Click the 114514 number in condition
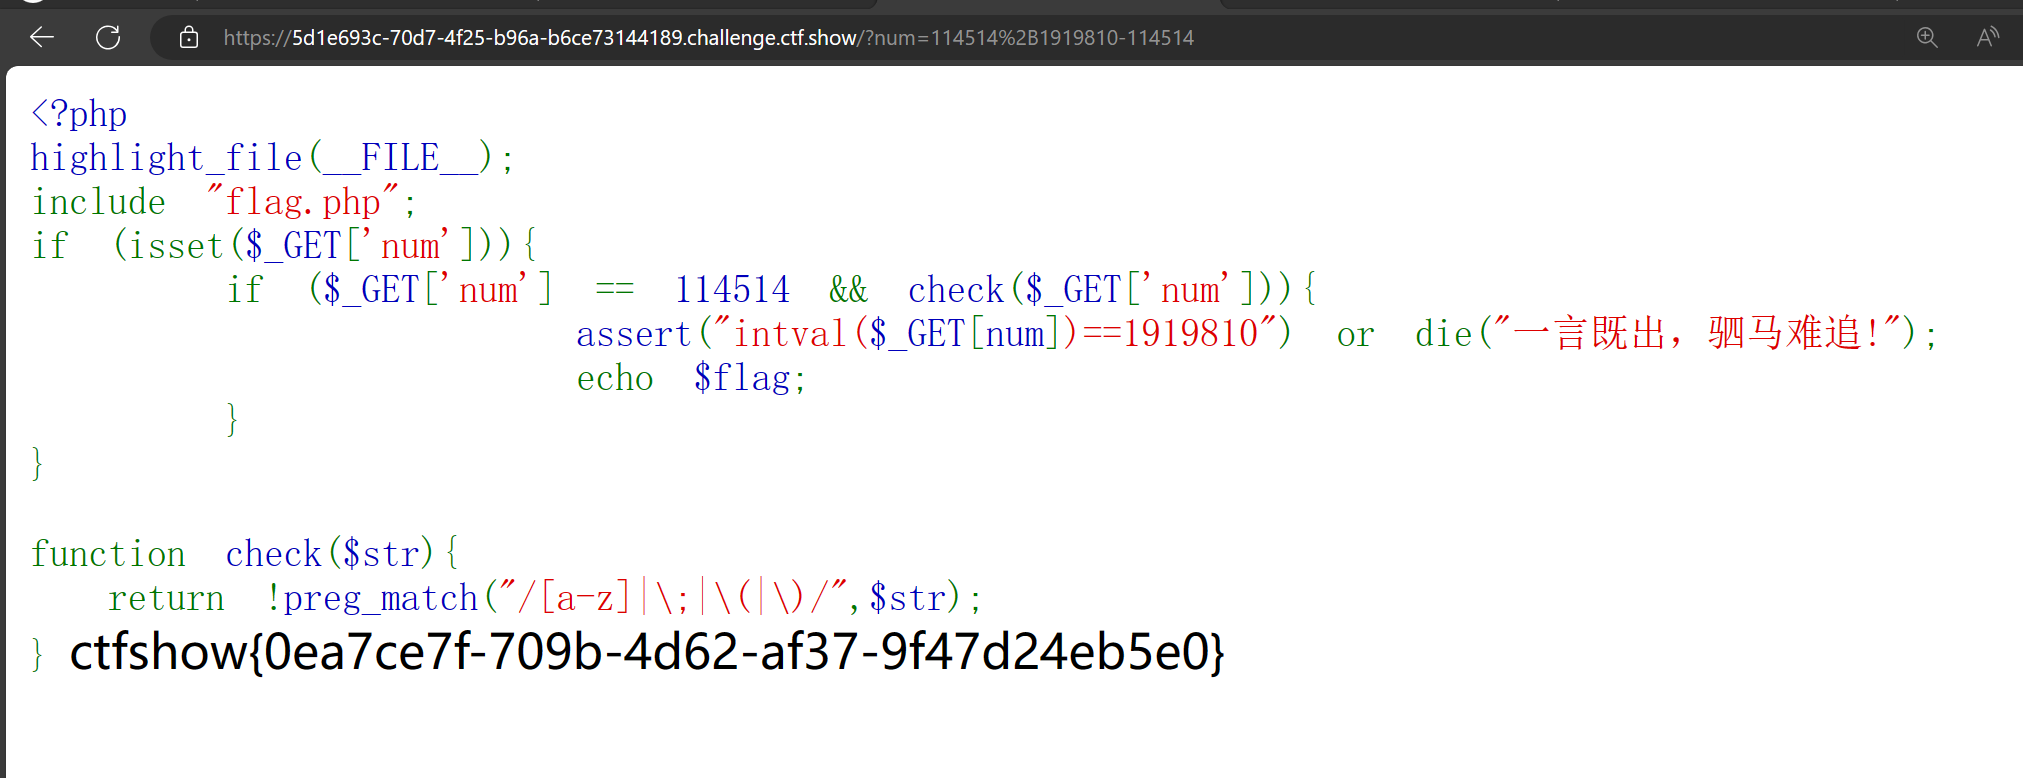2023x778 pixels. click(732, 290)
